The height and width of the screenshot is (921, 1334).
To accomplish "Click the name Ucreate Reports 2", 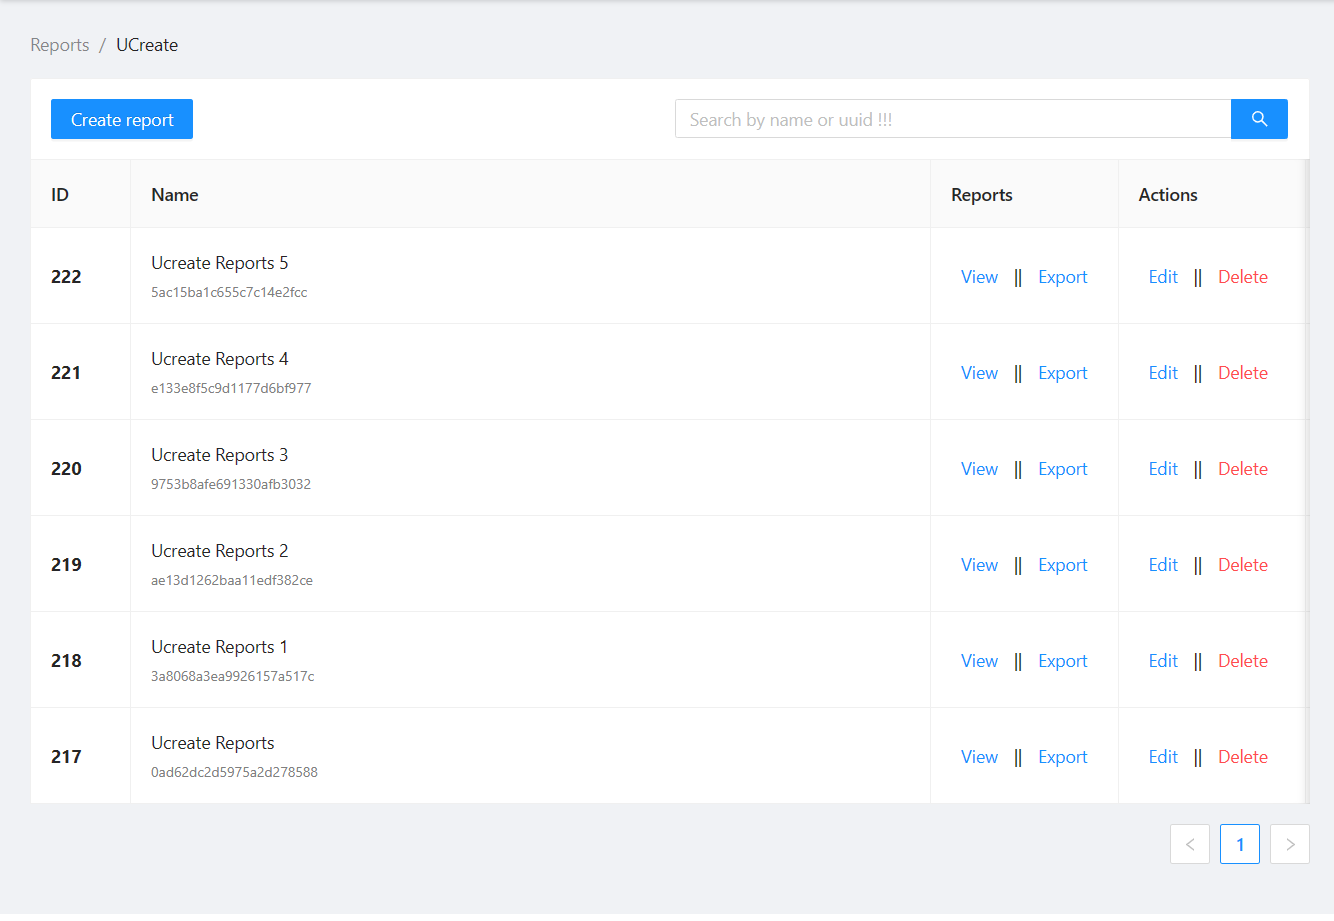I will point(220,551).
